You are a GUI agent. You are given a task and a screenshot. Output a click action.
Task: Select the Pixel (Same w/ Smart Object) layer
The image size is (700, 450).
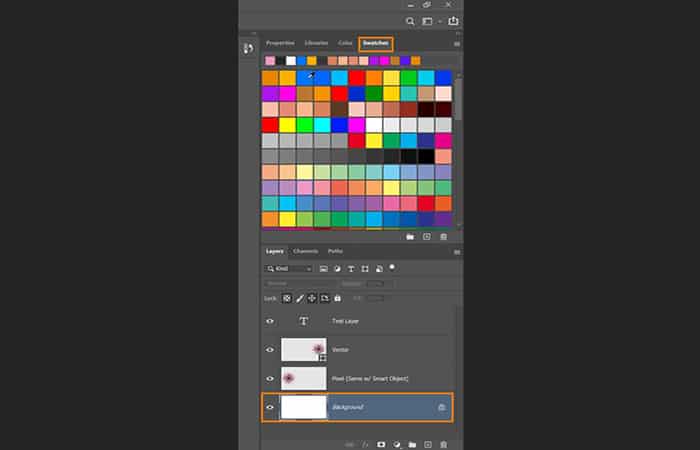370,378
